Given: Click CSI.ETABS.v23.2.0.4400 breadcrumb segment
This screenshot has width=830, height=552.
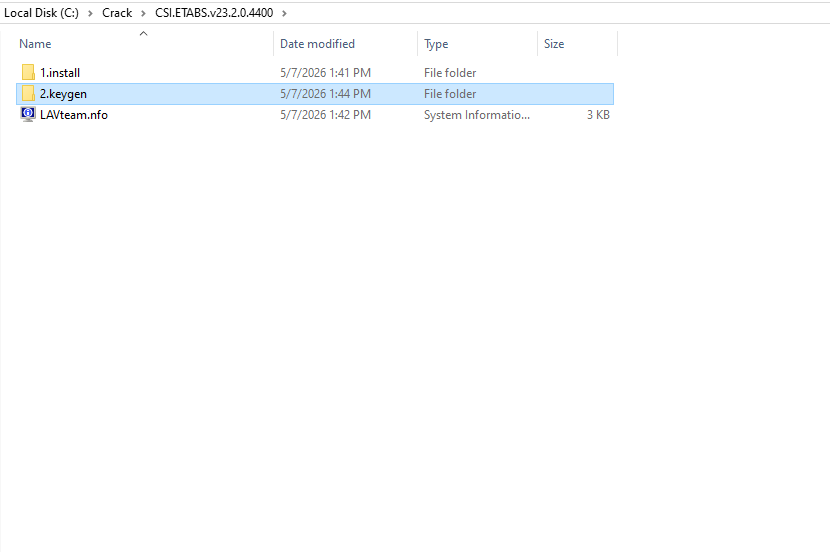Looking at the screenshot, I should 214,13.
